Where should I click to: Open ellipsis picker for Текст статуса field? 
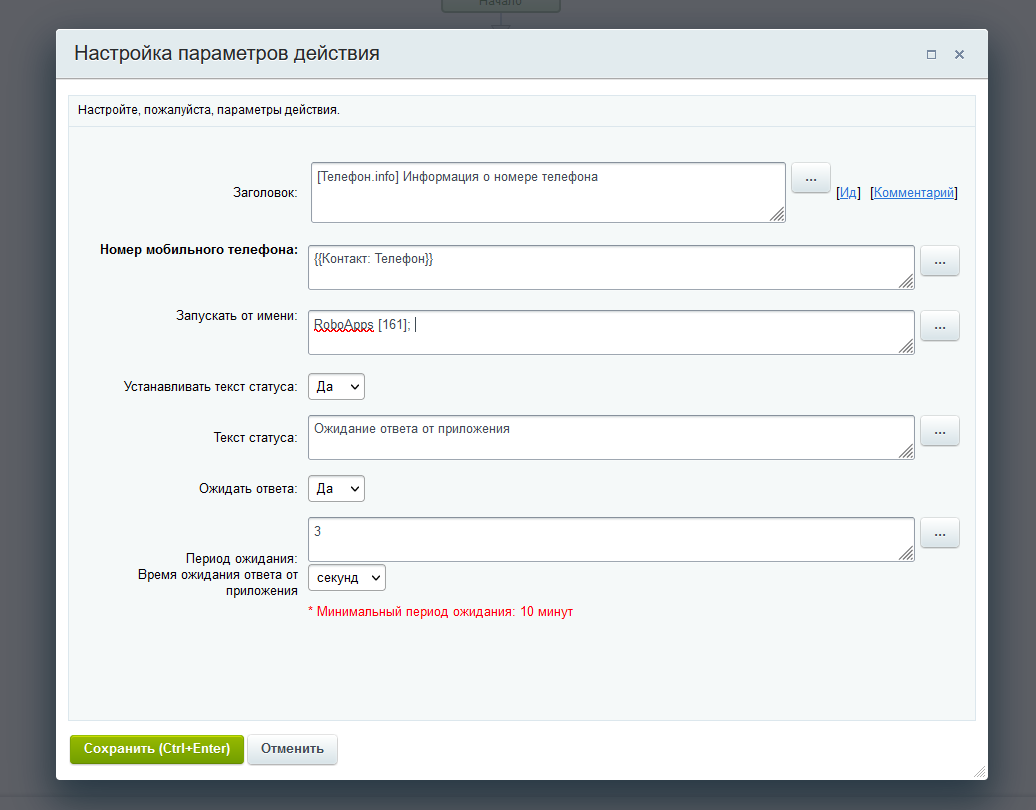(939, 431)
